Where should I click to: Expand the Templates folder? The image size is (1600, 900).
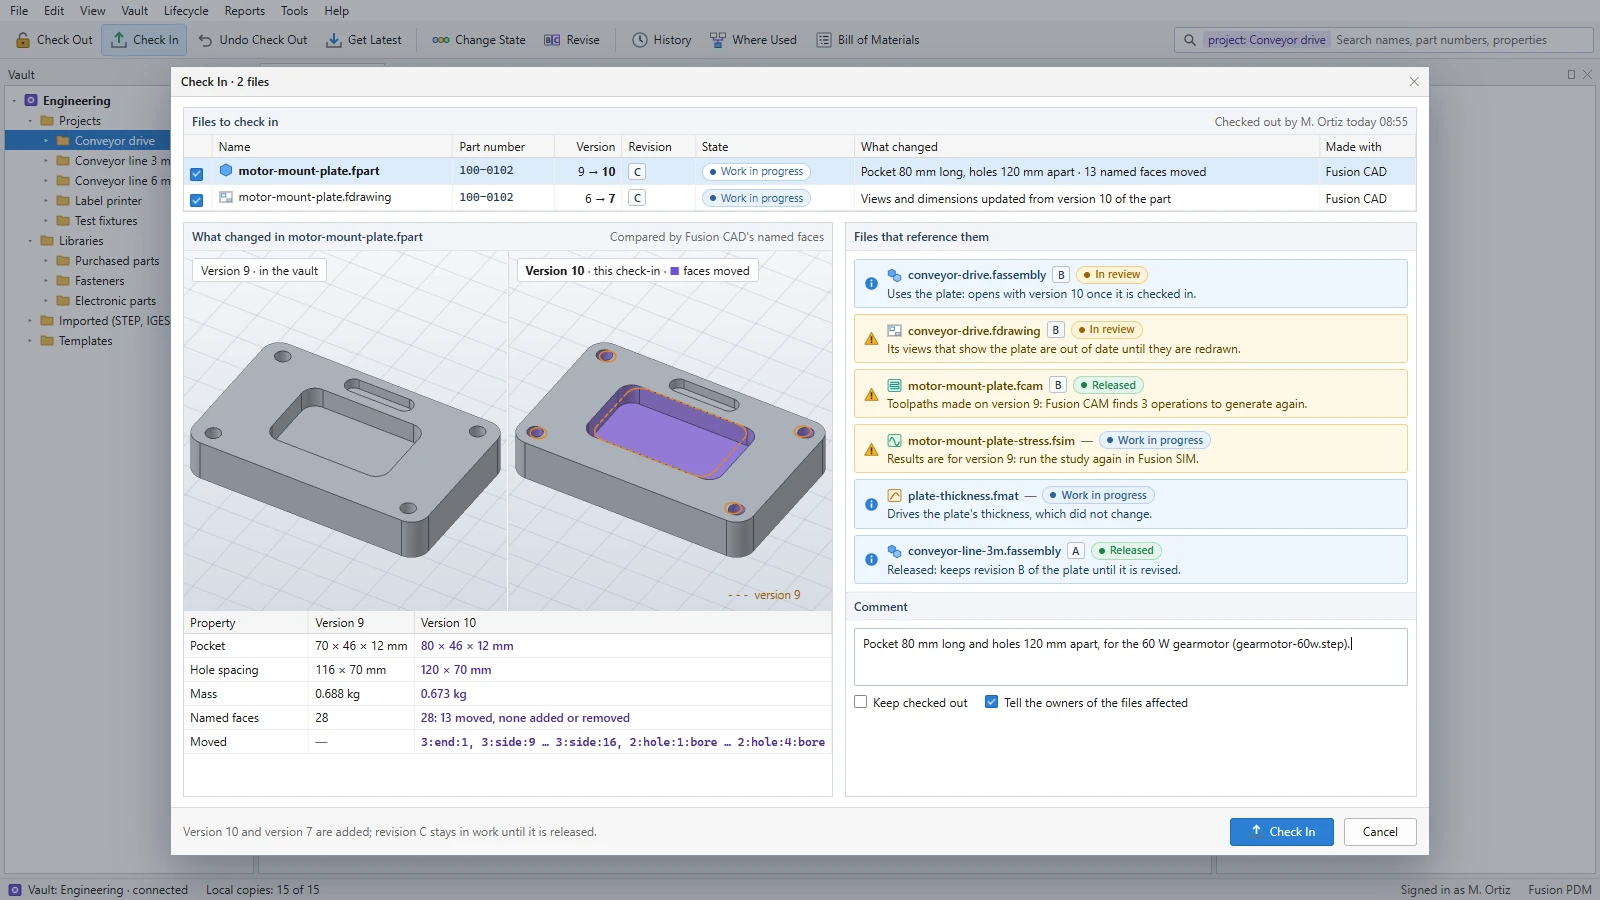click(30, 341)
